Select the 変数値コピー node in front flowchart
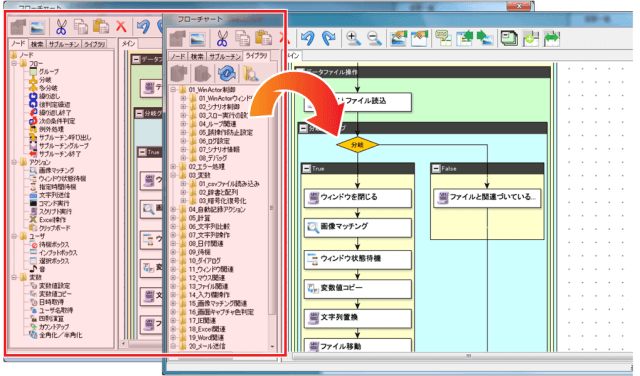Viewport: 640px width, 376px height. [x=358, y=289]
